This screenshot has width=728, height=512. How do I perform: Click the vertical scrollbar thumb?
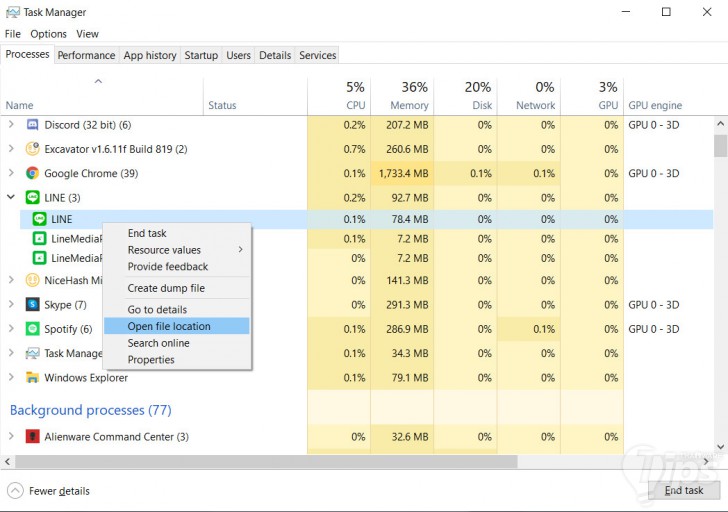click(721, 146)
